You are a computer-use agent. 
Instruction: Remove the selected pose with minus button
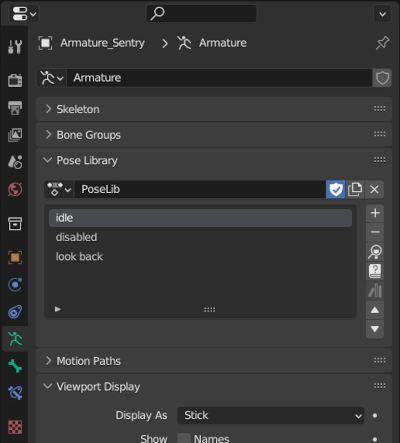coord(375,232)
